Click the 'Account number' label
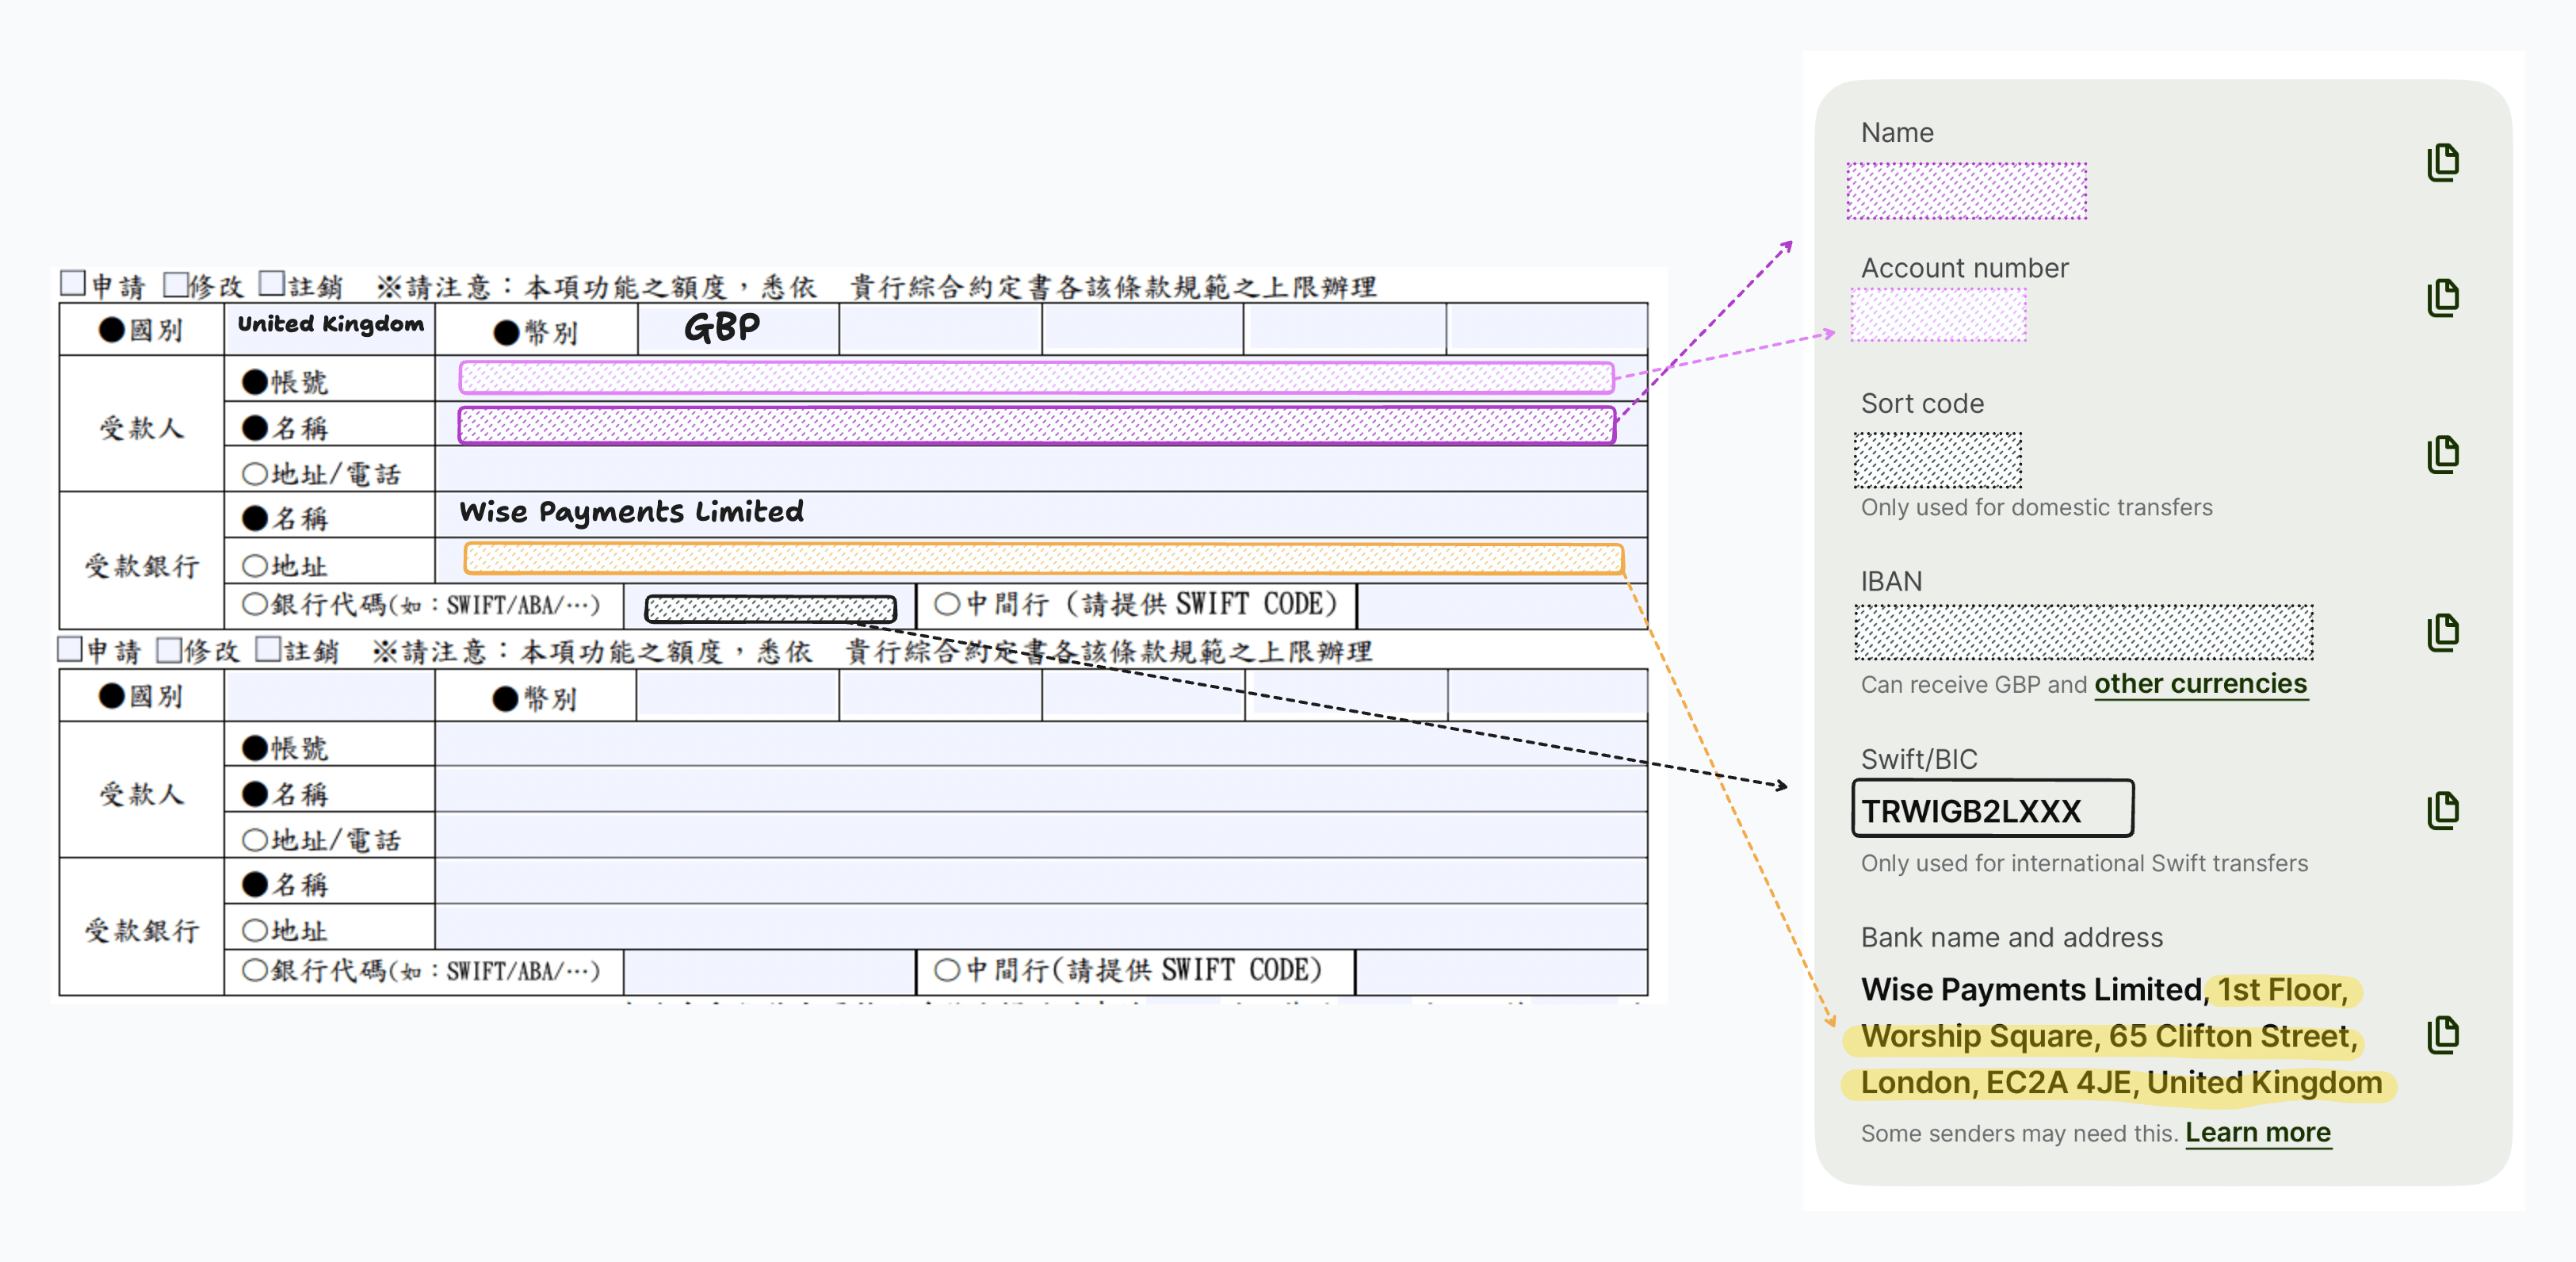 1964,268
